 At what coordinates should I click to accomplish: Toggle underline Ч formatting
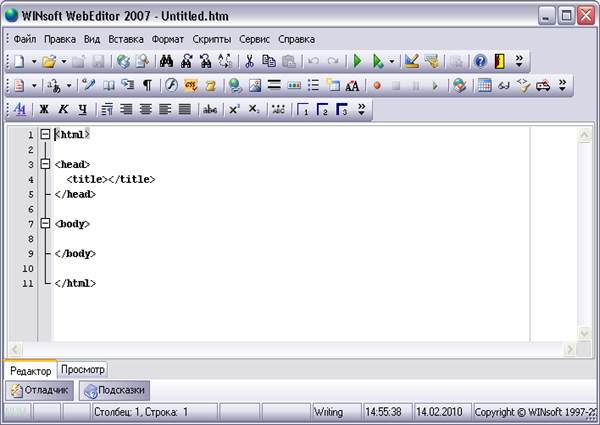(83, 110)
